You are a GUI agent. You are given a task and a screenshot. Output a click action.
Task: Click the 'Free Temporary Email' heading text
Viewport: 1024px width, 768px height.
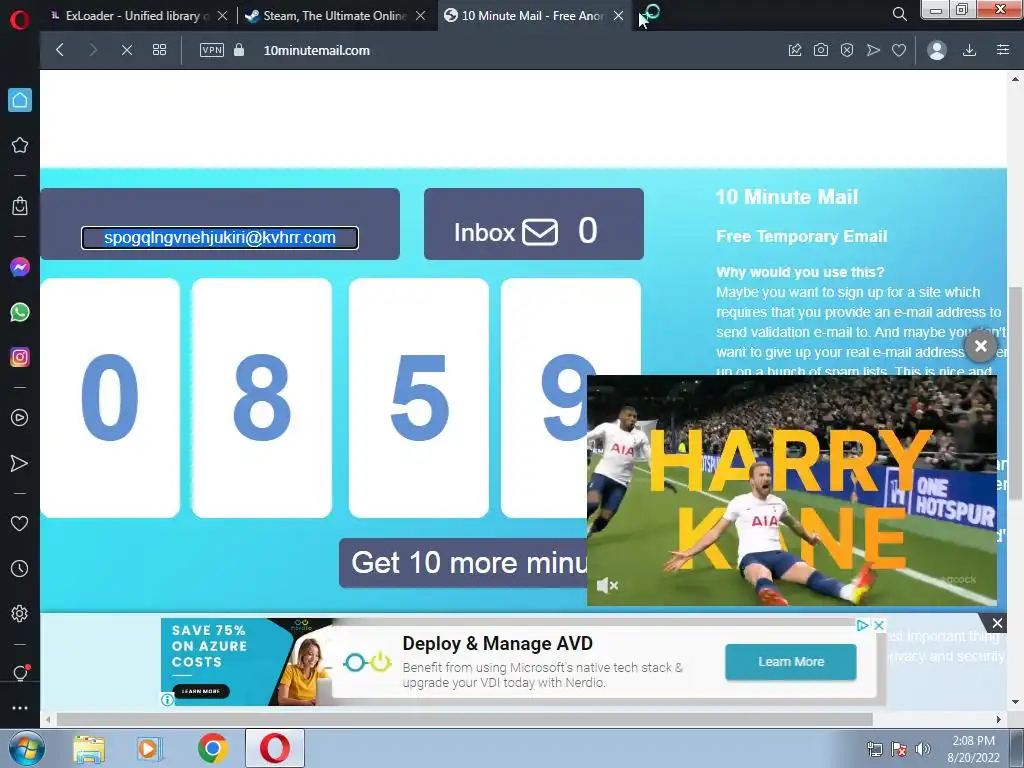(801, 236)
